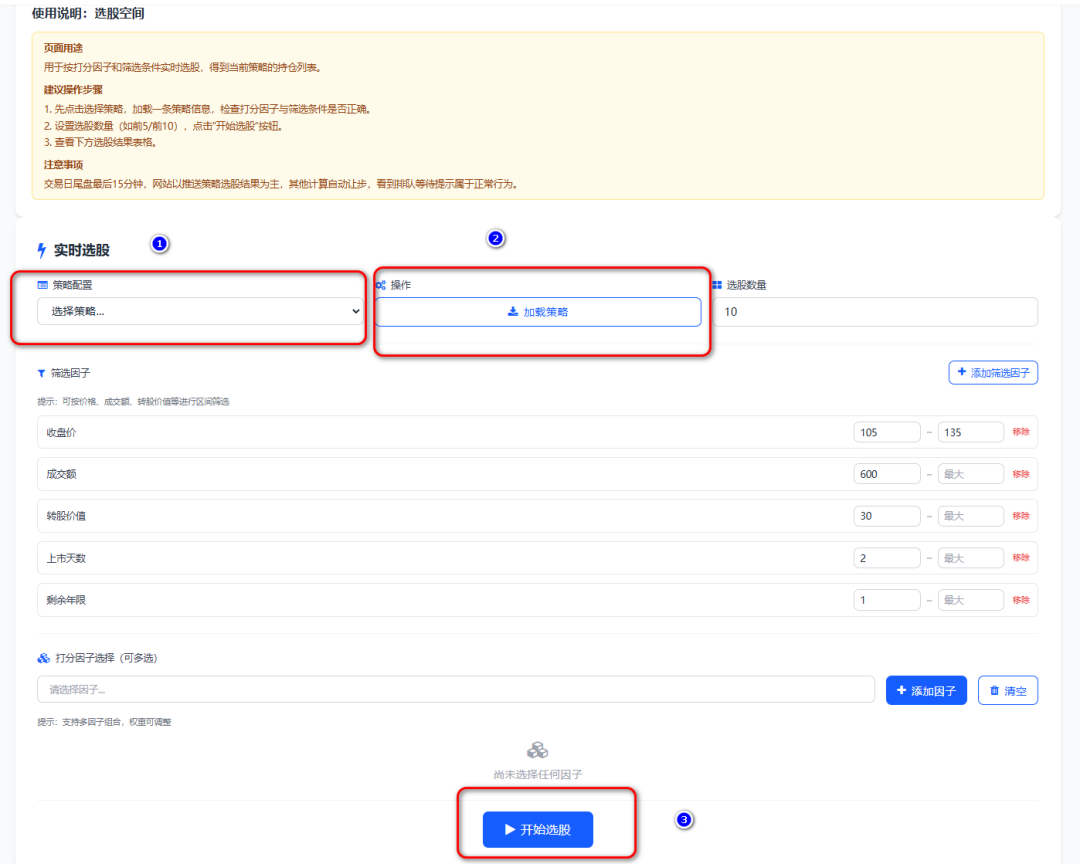This screenshot has height=864, width=1080.
Task: Click the 转股价值 maximum field
Action: [970, 516]
